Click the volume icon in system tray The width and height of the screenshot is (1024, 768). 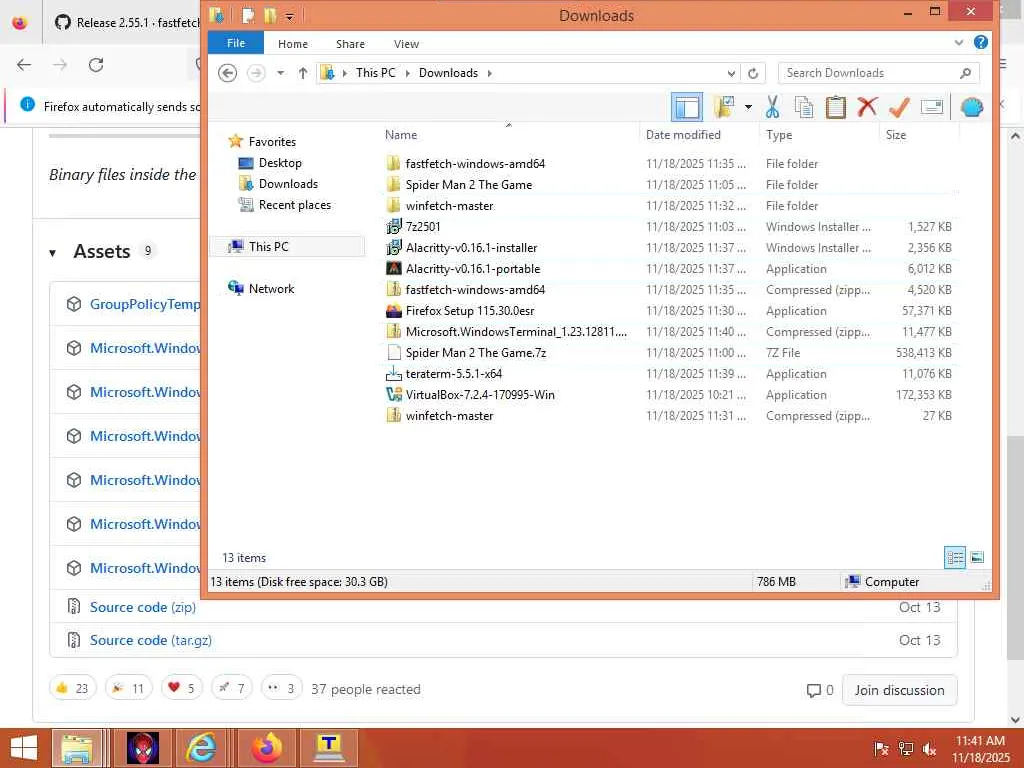click(929, 749)
